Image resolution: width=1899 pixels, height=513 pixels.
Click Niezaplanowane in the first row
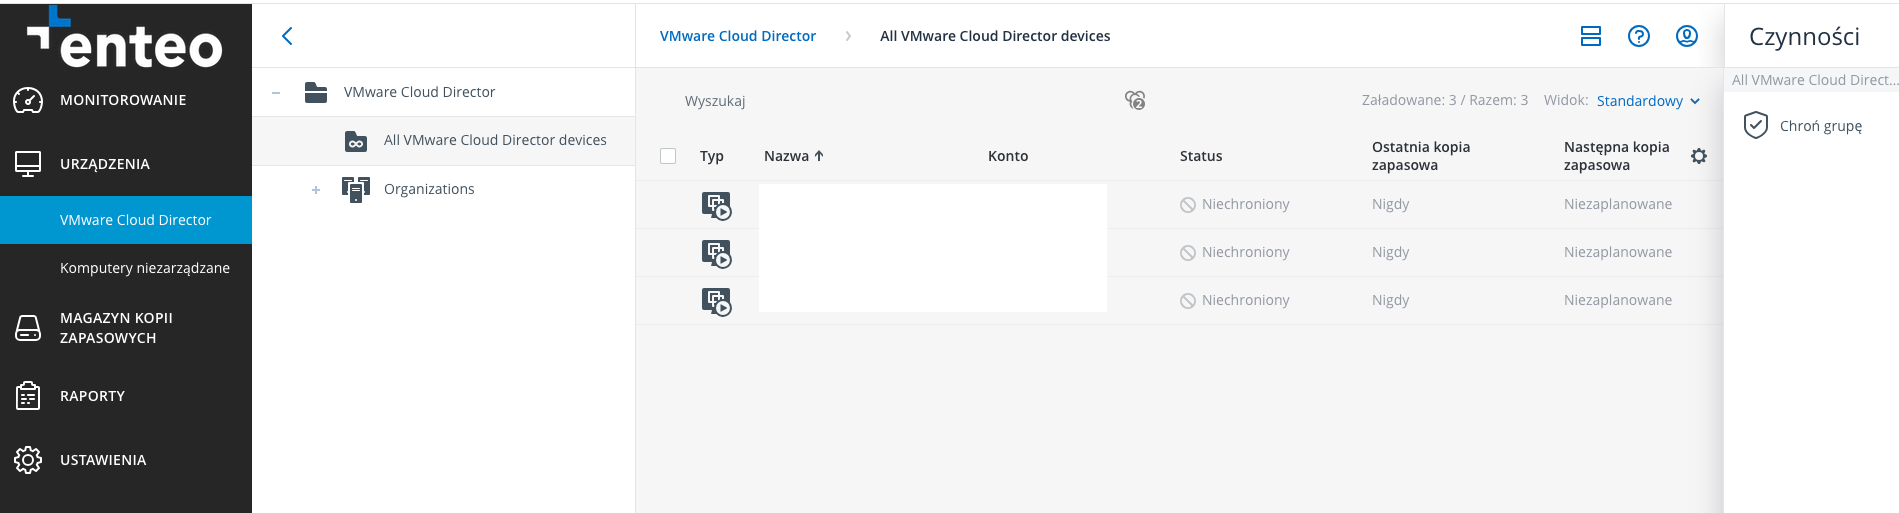coord(1618,204)
